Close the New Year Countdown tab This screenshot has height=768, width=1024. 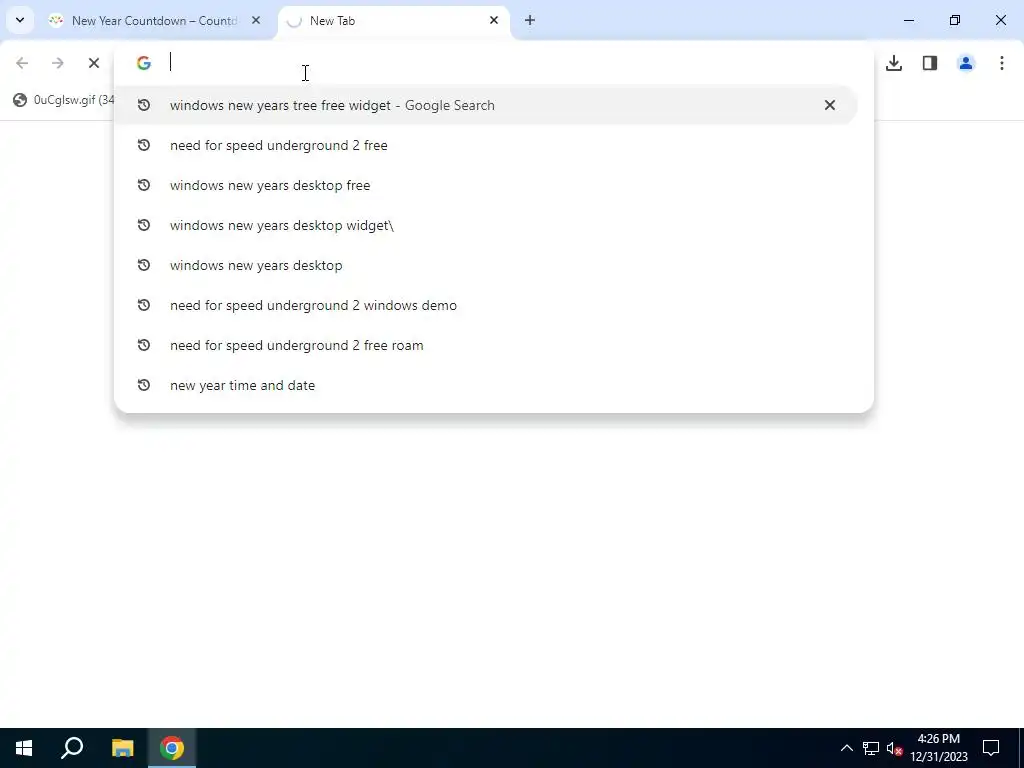pos(256,20)
